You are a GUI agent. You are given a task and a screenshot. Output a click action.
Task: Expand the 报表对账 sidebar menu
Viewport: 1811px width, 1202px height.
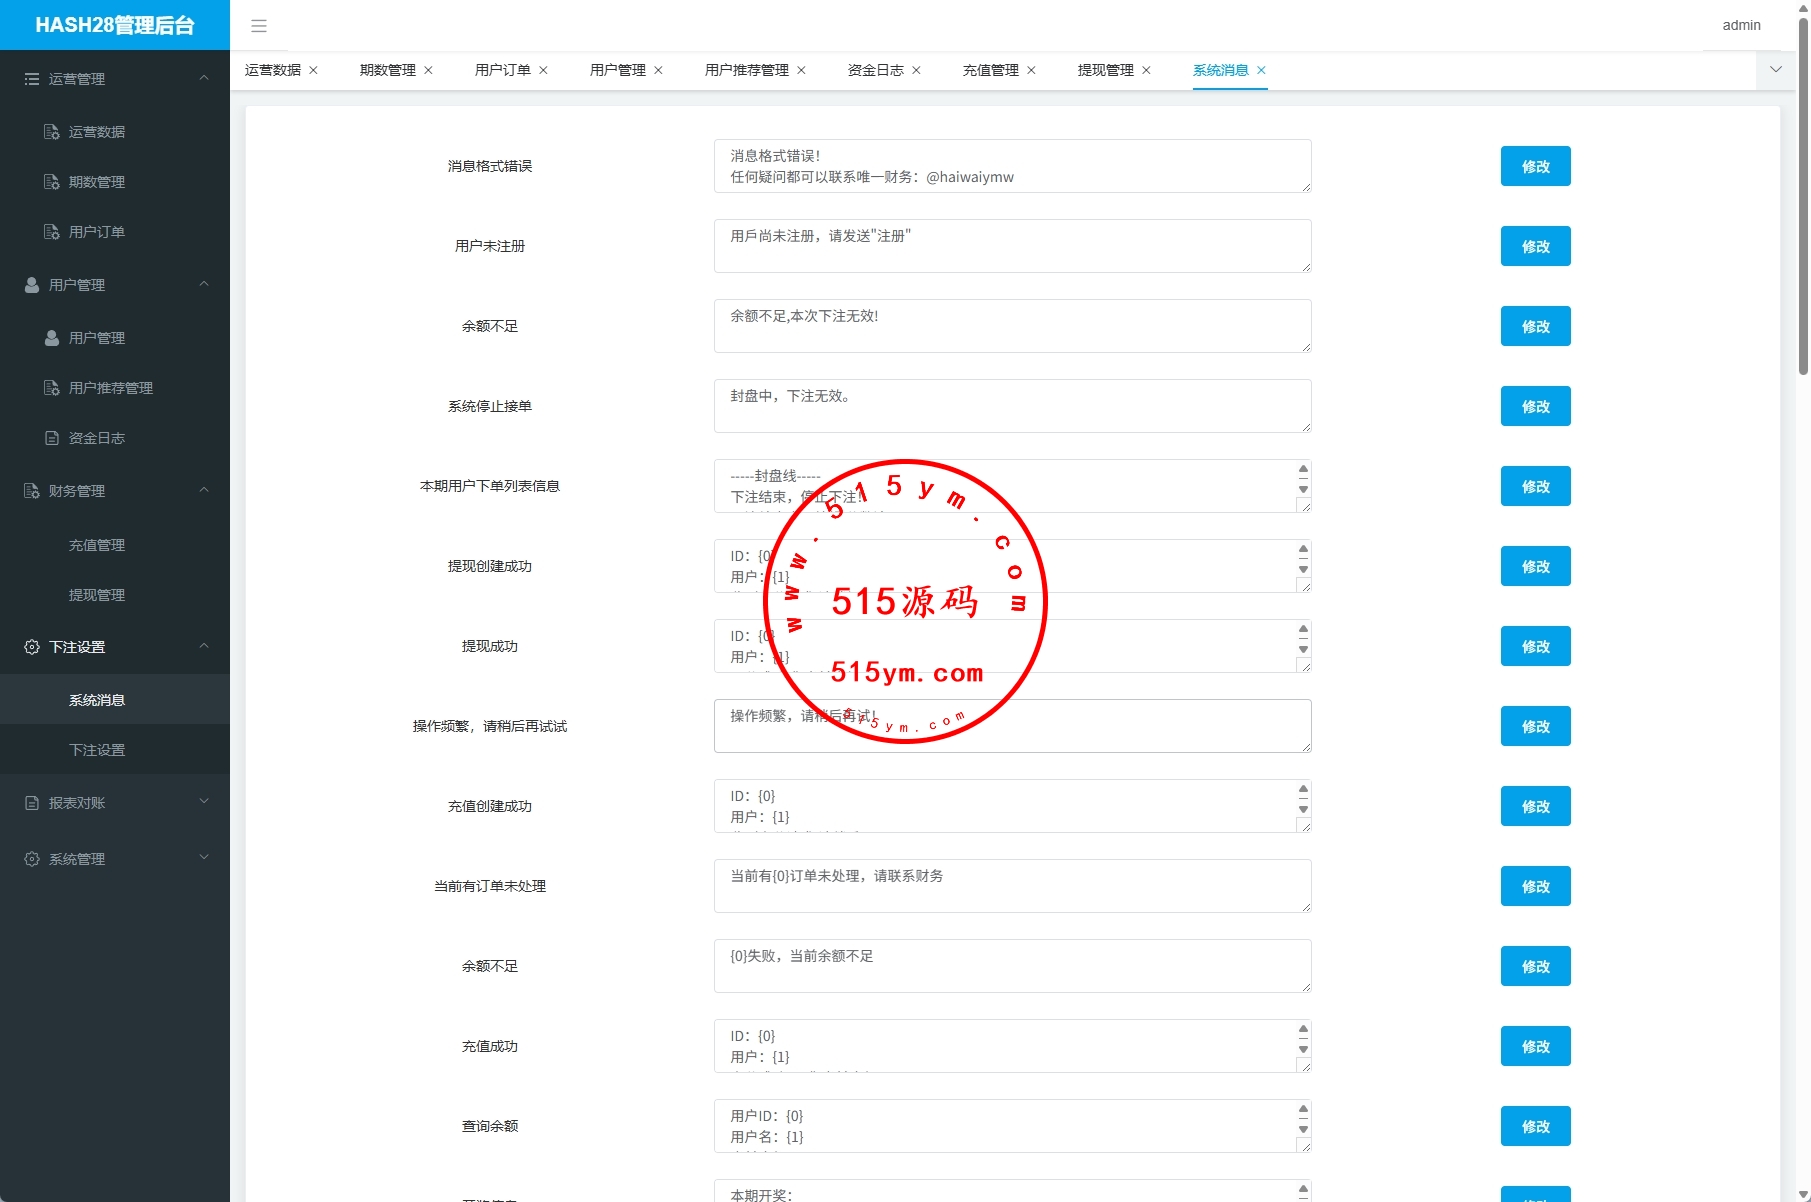[x=204, y=802]
